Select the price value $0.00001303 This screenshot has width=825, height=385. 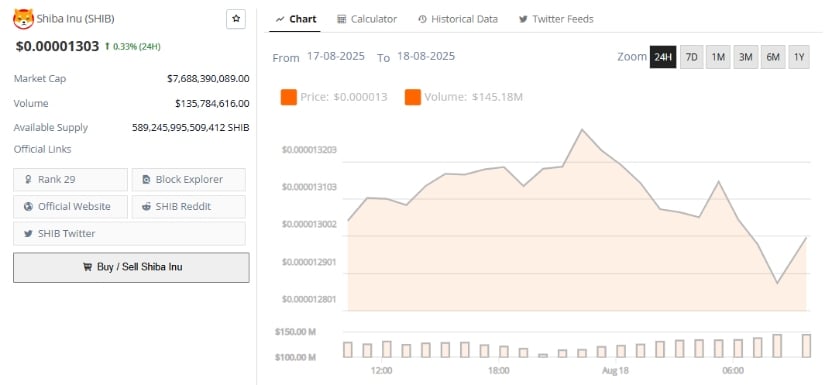(57, 46)
